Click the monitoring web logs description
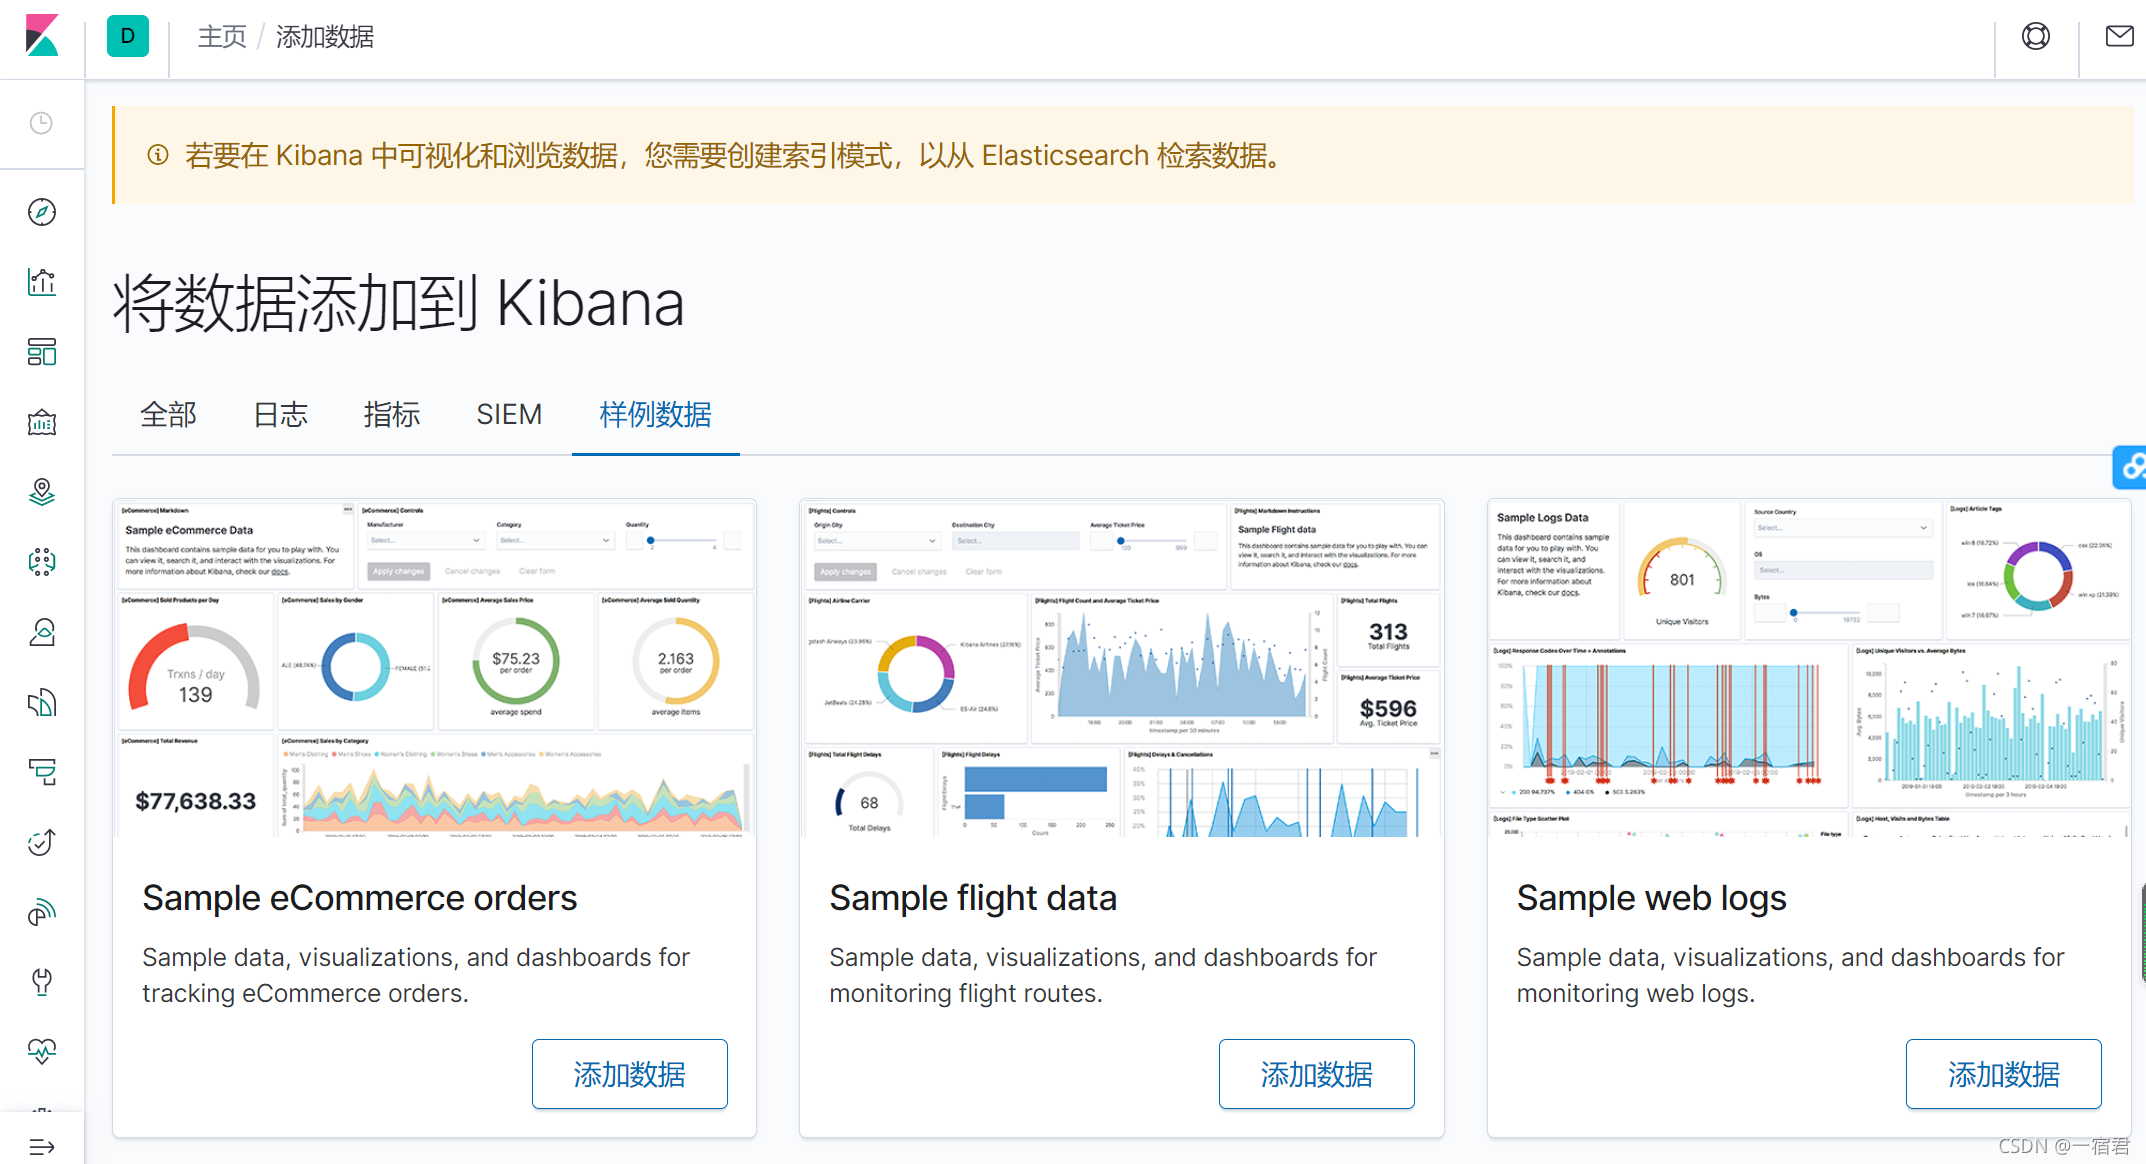This screenshot has height=1164, width=2146. click(1790, 975)
